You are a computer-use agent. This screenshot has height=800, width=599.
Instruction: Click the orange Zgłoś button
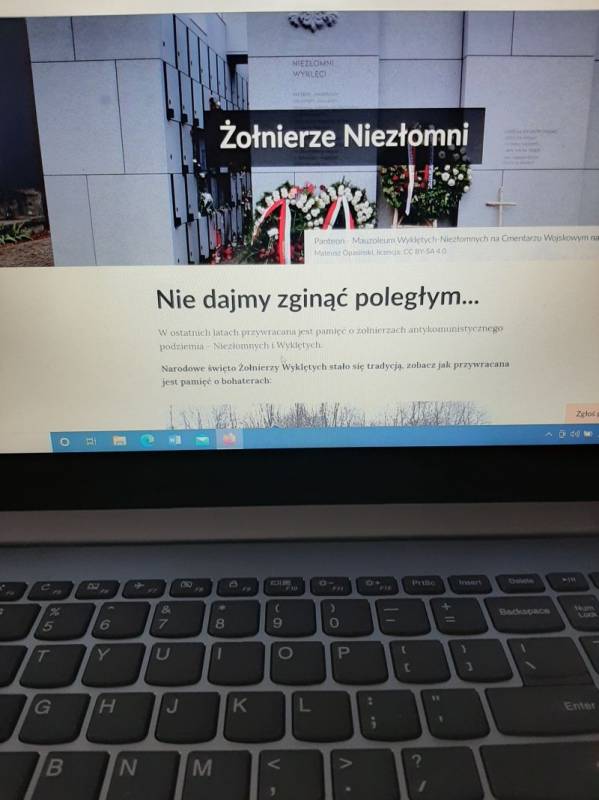[583, 413]
